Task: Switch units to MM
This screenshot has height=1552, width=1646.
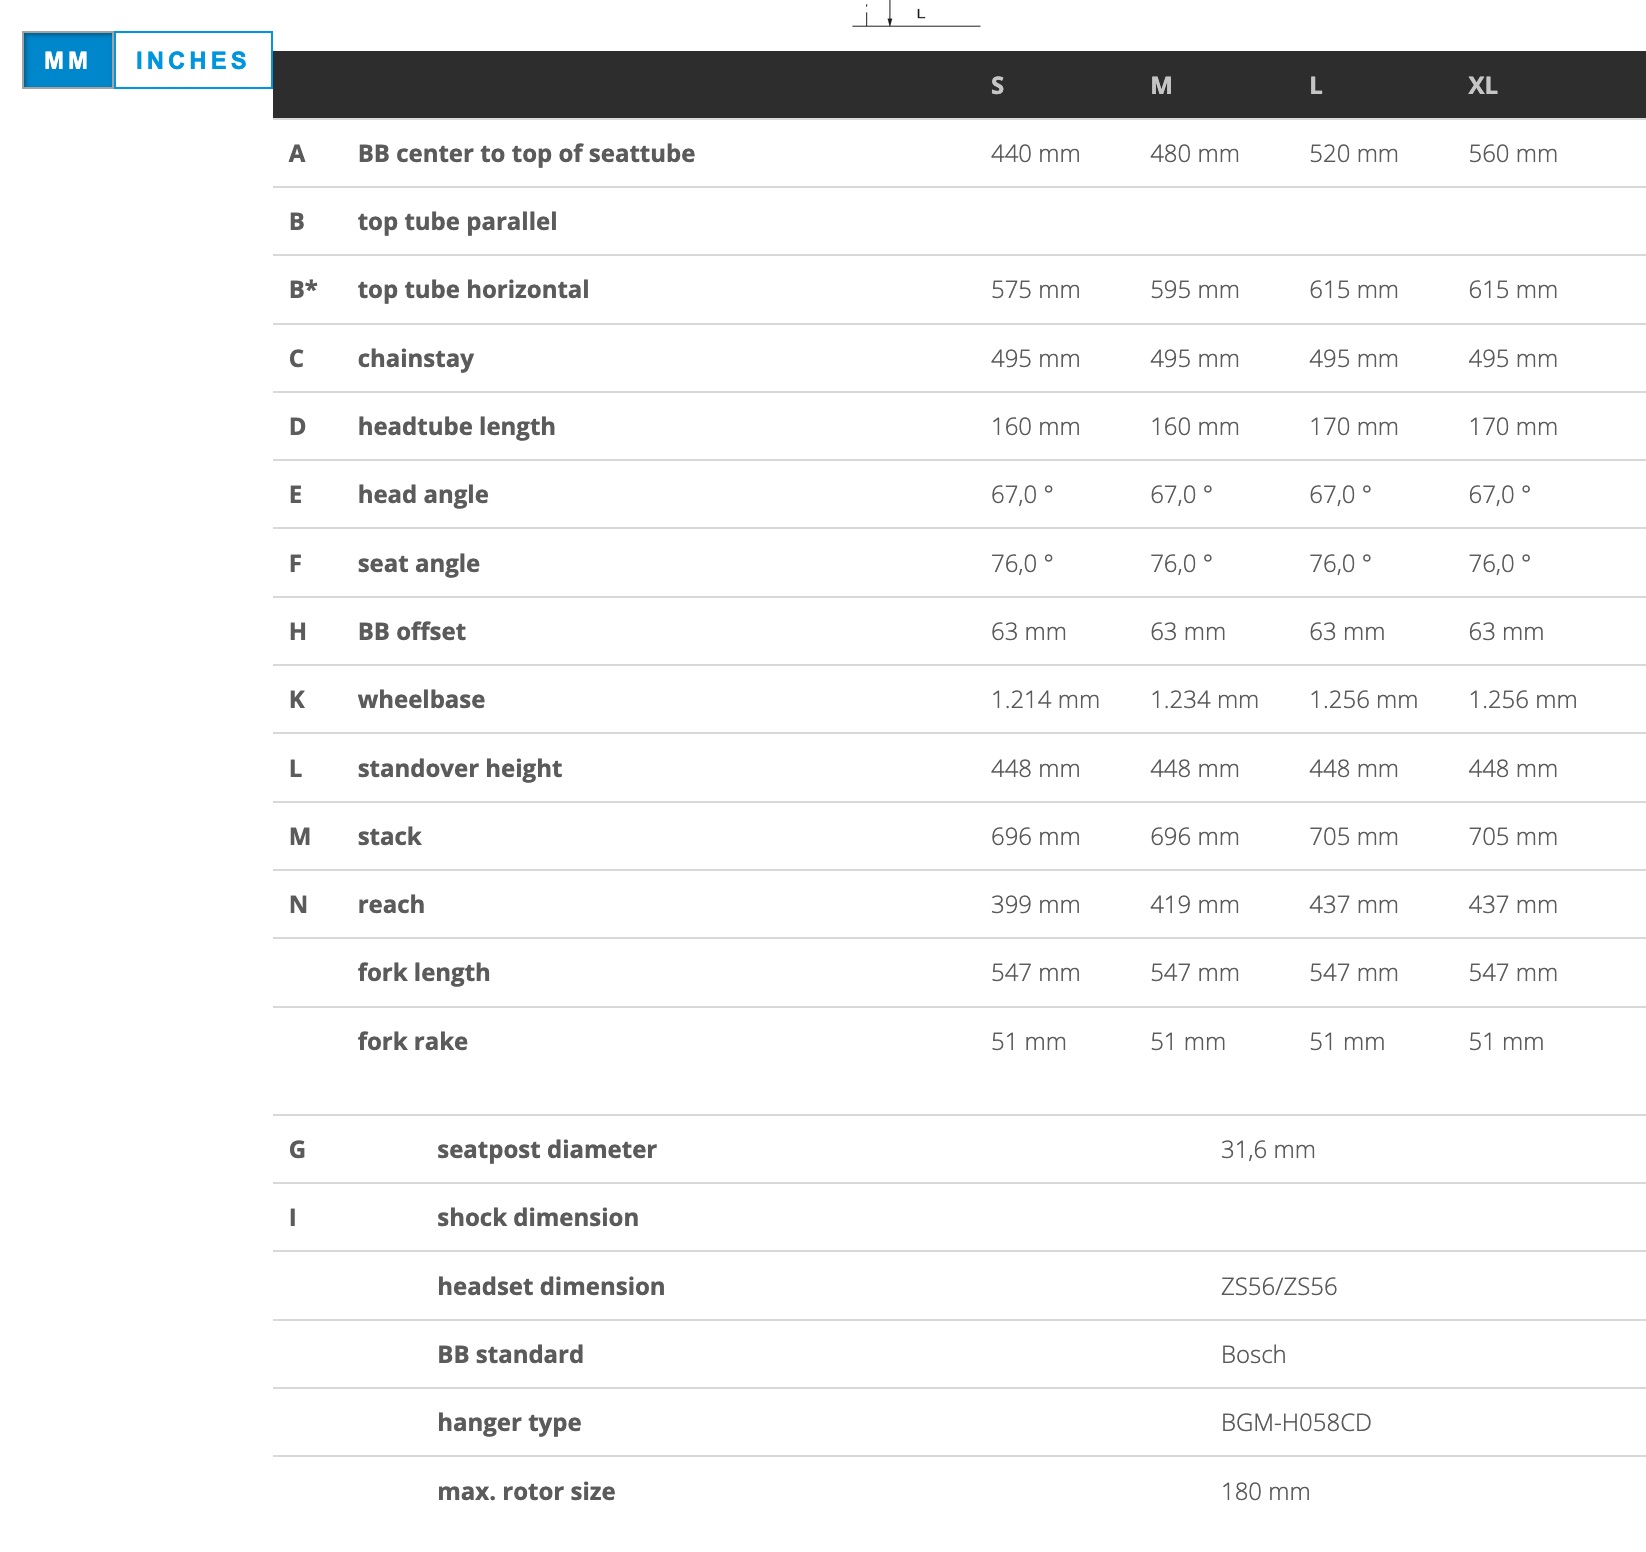Action: [68, 60]
